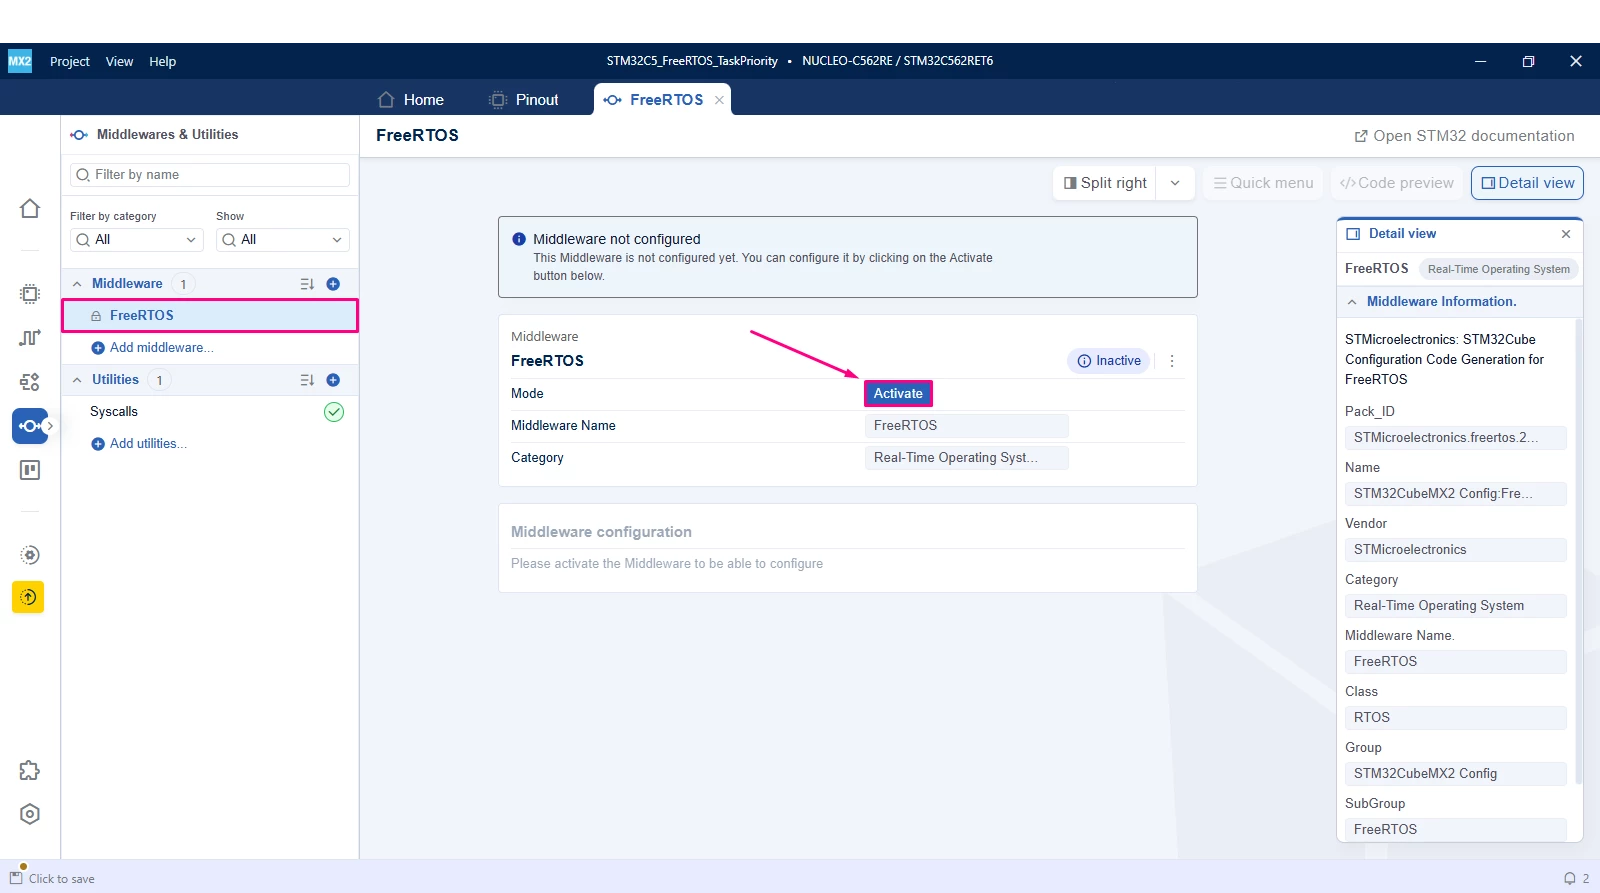Open the Filter by category dropdown
The width and height of the screenshot is (1600, 893).
pos(137,240)
